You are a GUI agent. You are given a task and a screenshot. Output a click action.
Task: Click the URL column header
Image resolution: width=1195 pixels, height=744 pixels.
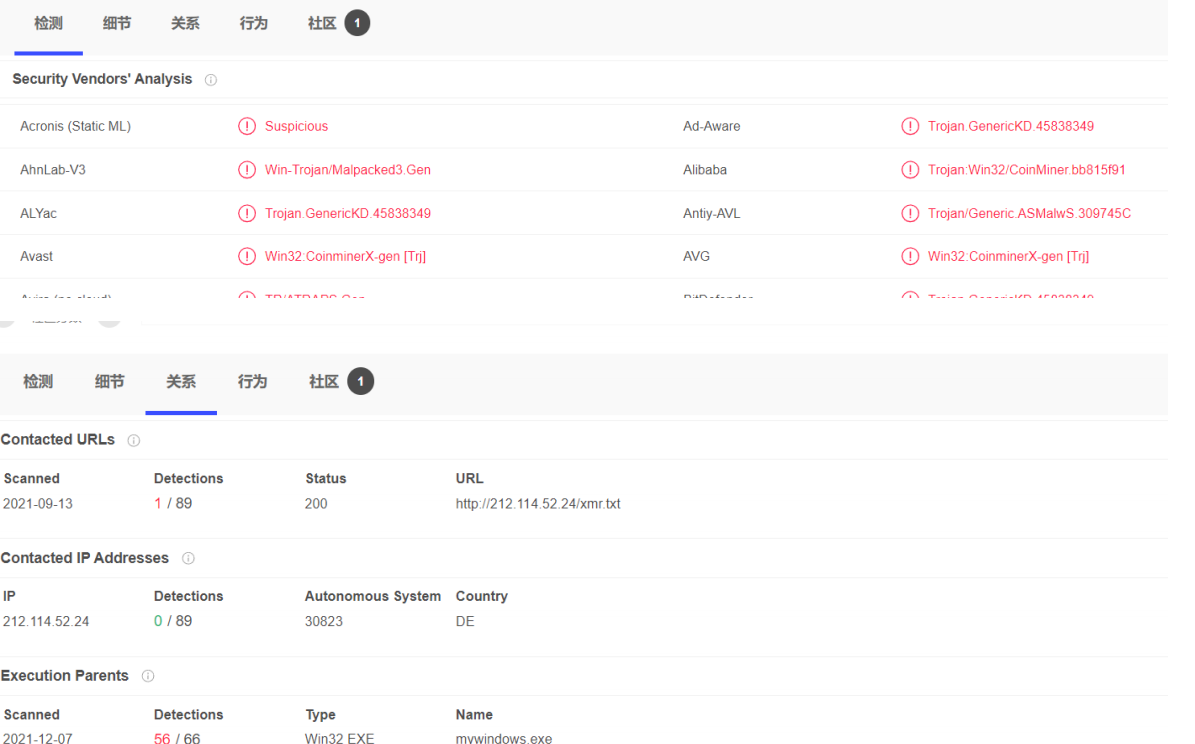pos(469,479)
